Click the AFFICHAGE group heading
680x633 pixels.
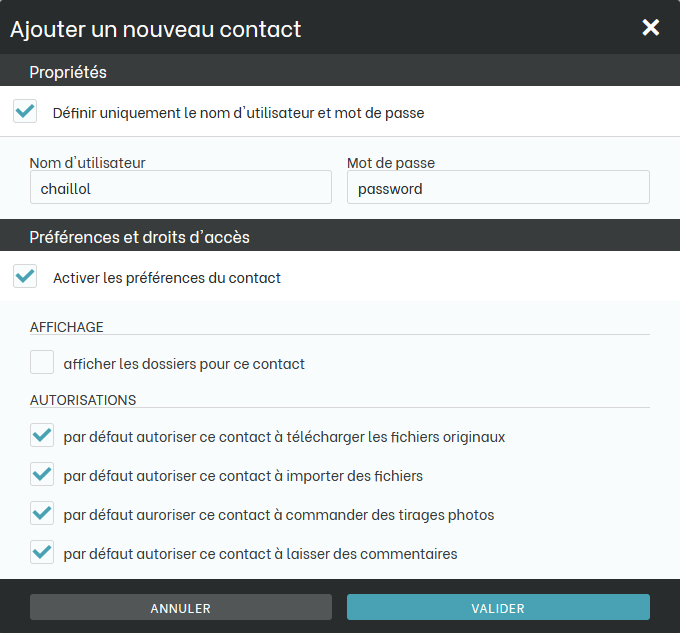pyautogui.click(x=67, y=327)
